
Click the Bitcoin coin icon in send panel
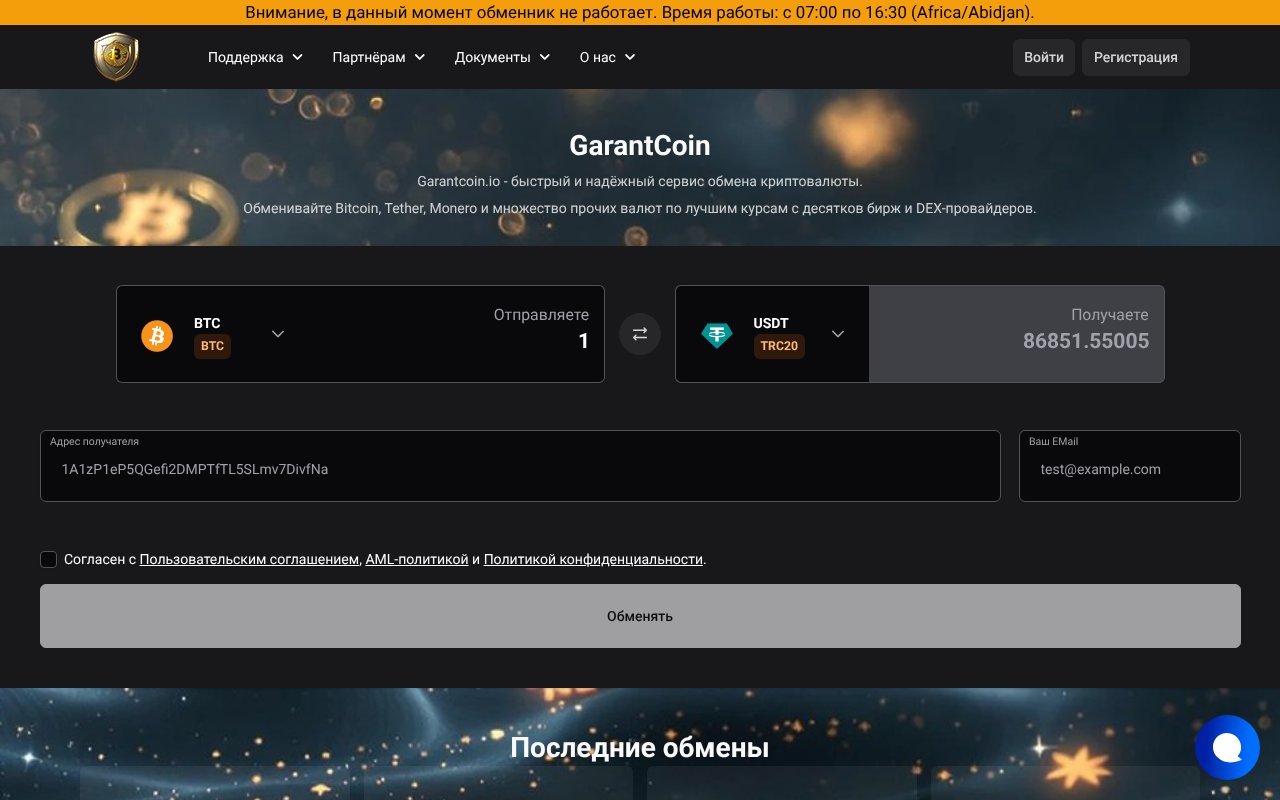coord(156,335)
